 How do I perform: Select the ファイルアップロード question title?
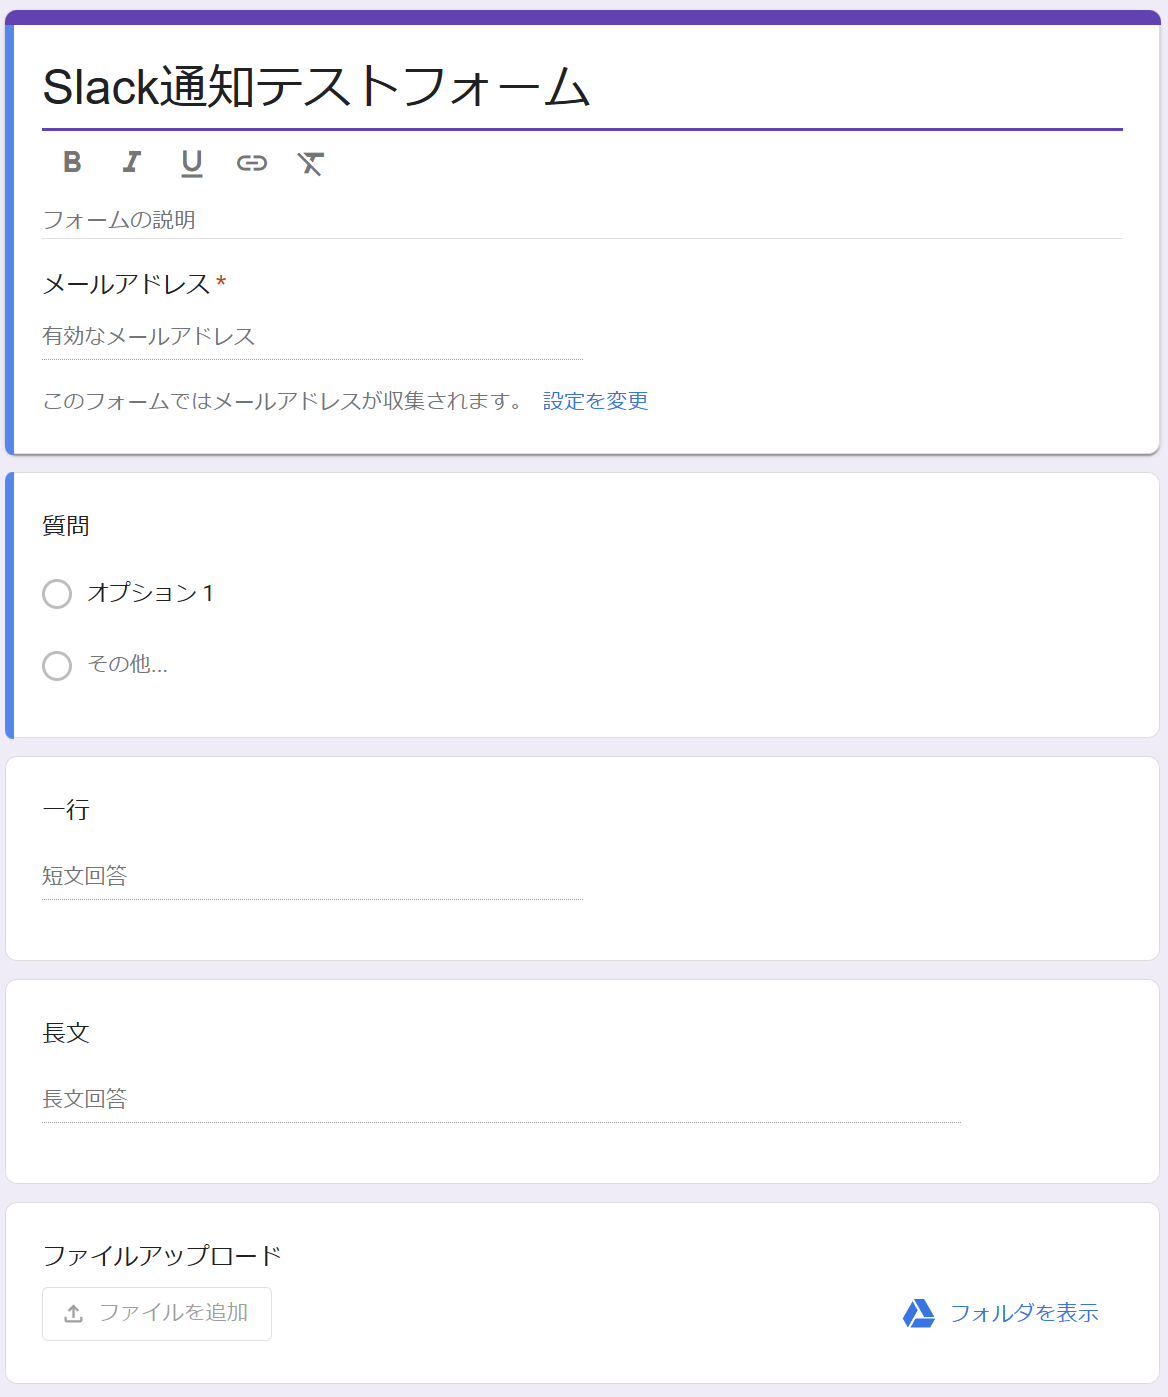pos(162,1256)
